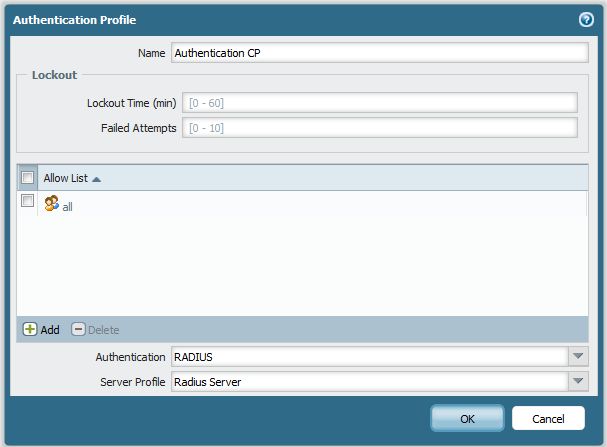Viewport: 607px width, 447px height.
Task: Toggle the Allow List header select-all checkbox
Action: tap(27, 178)
